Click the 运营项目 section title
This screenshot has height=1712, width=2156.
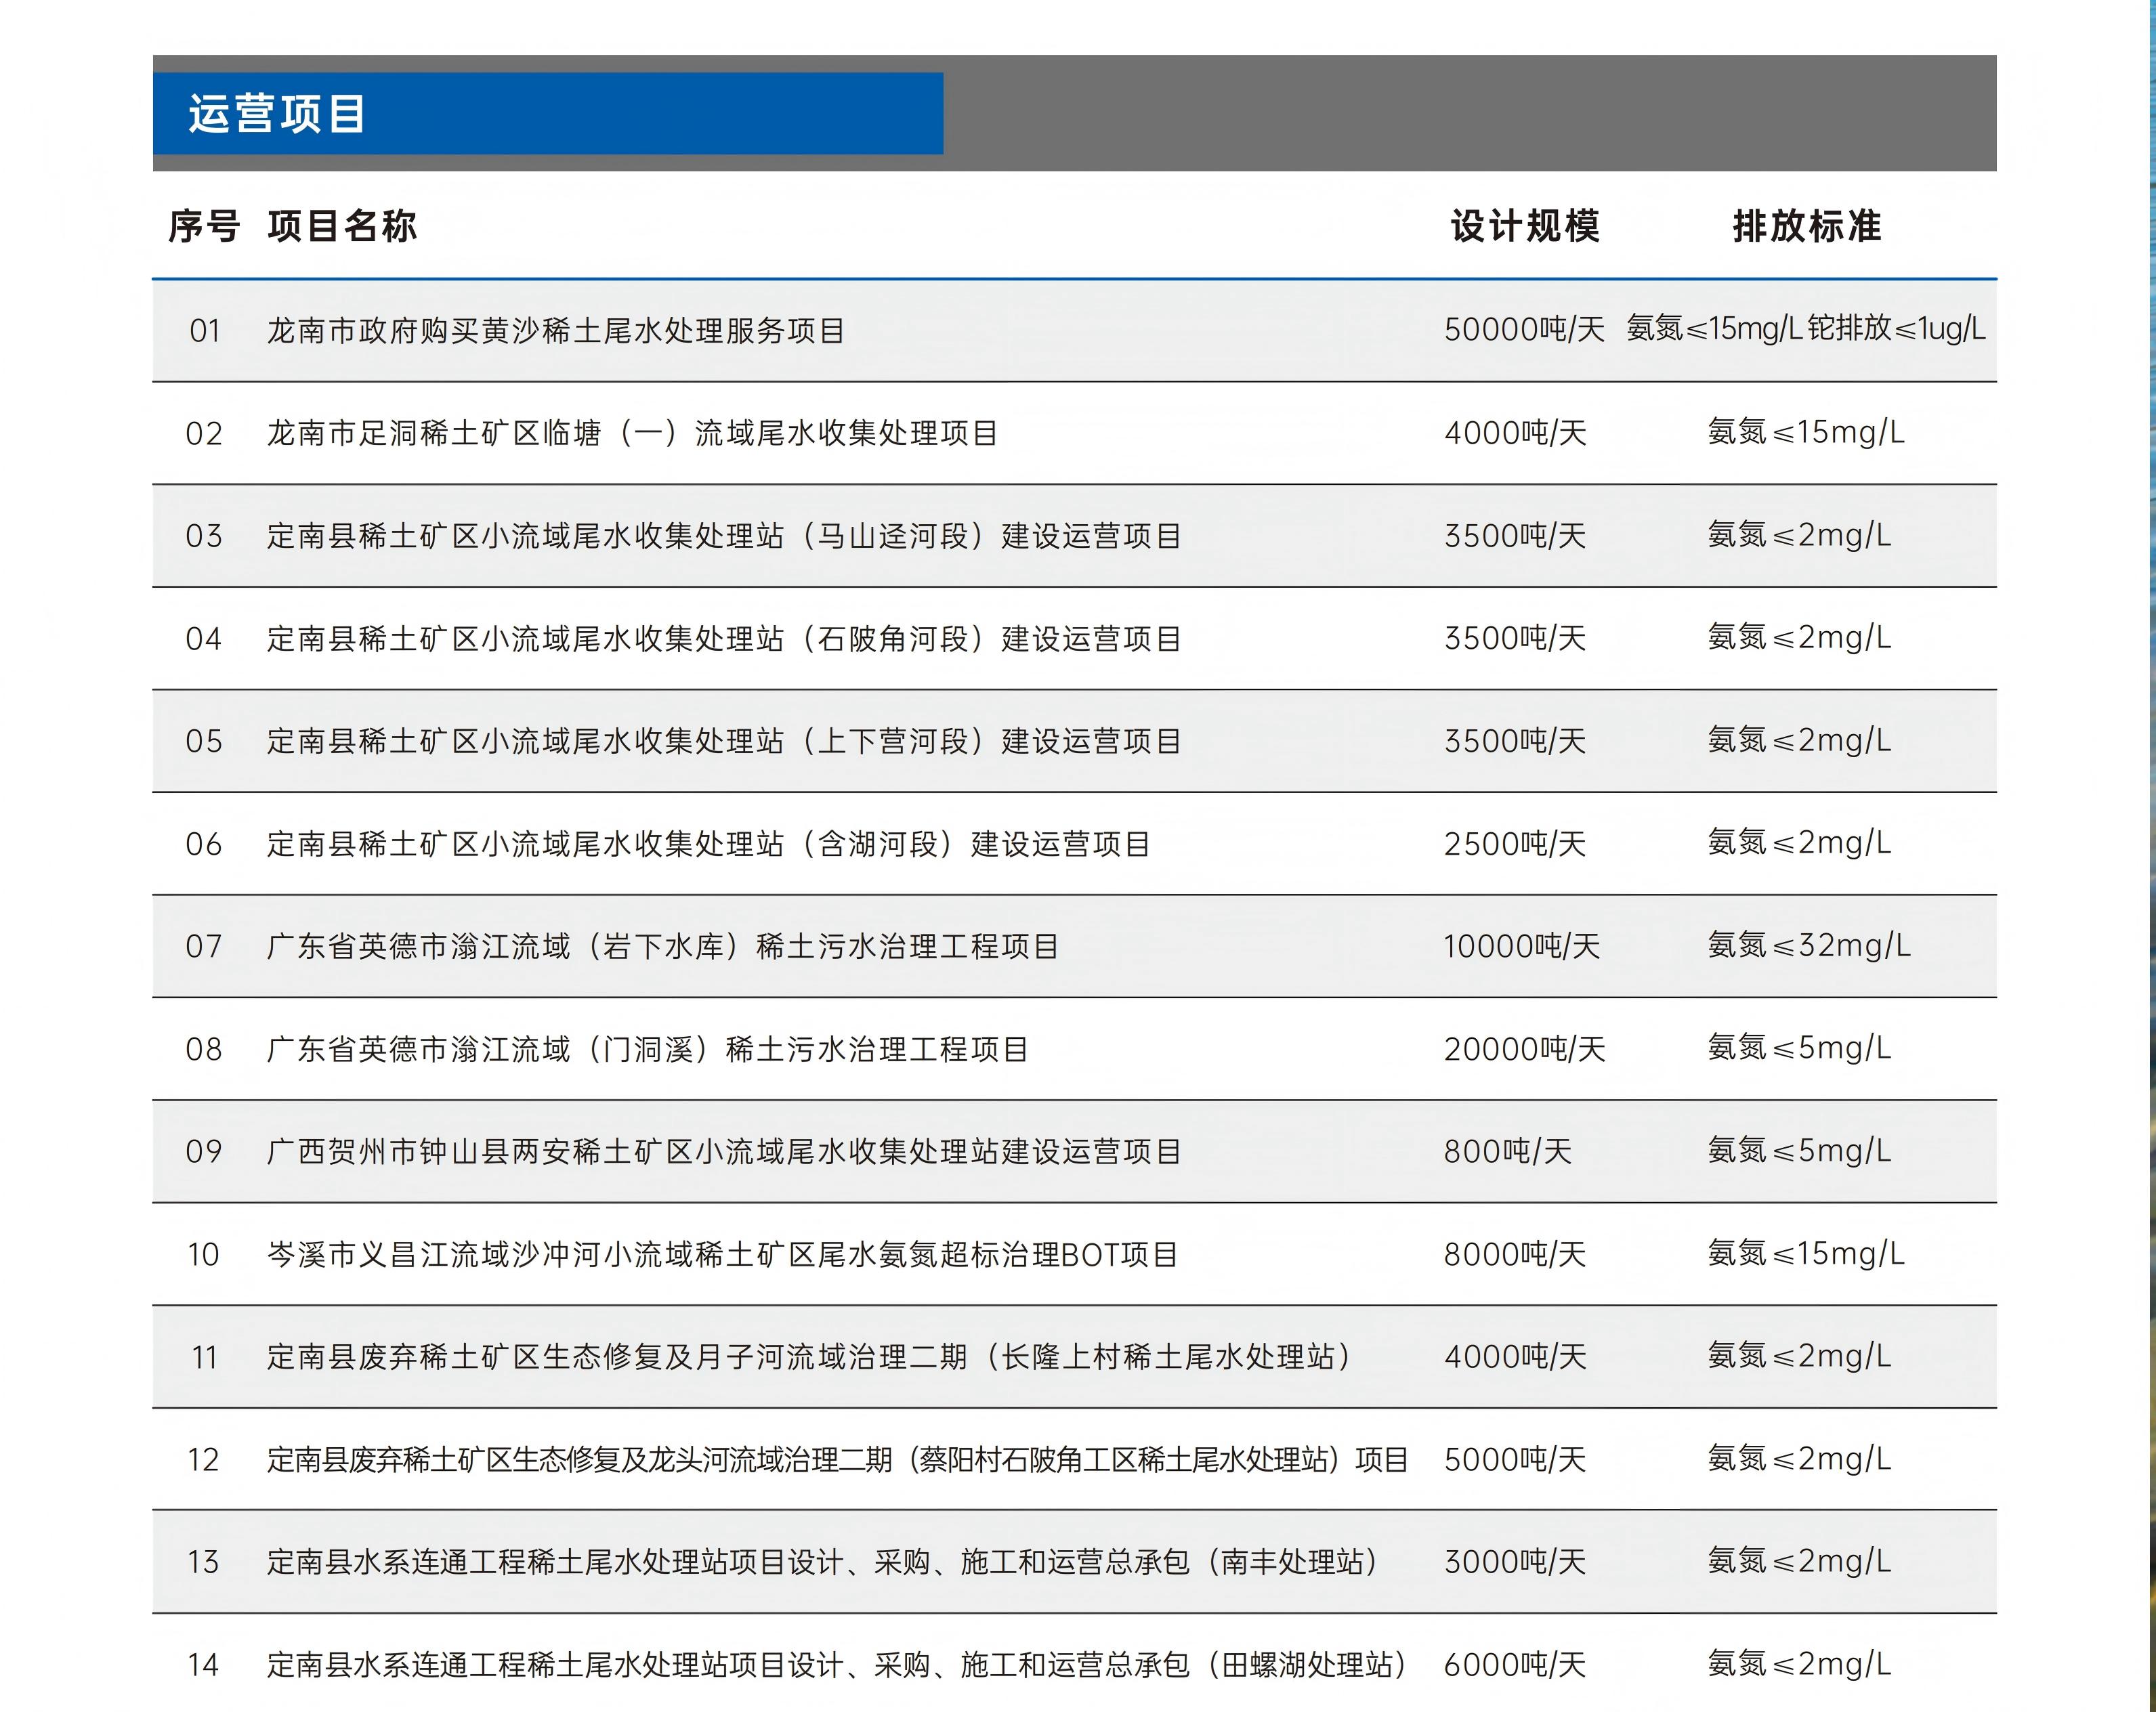click(277, 114)
